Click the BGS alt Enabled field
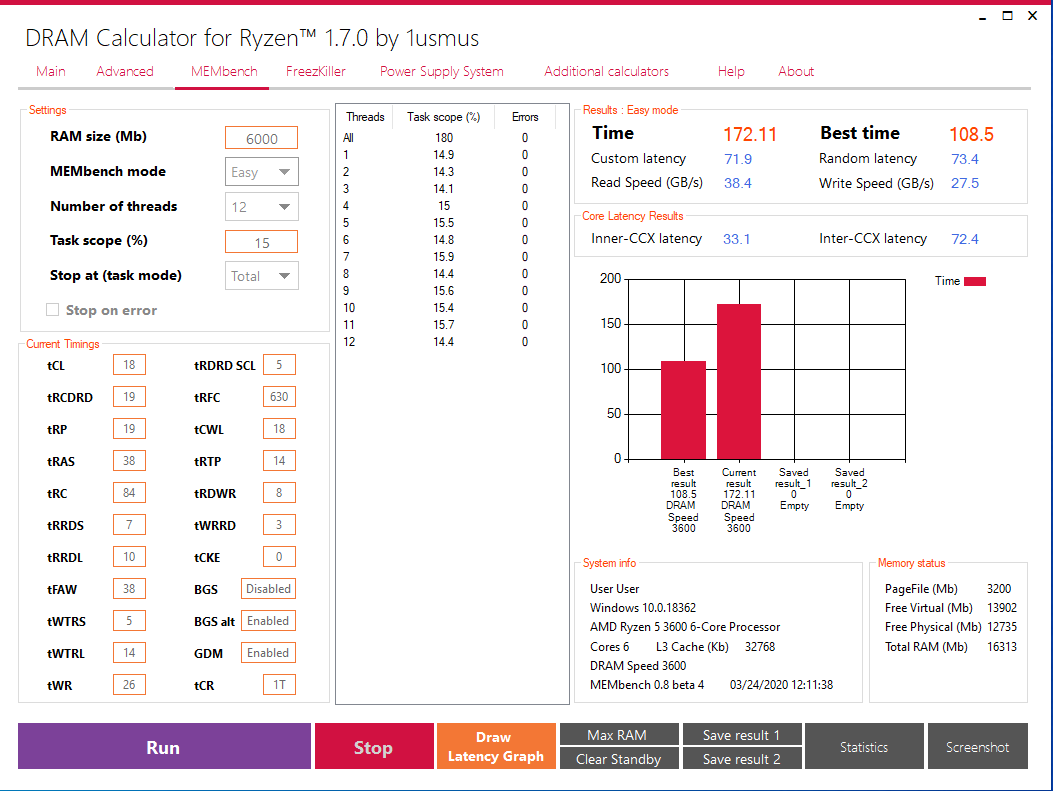The height and width of the screenshot is (791, 1053). coord(269,620)
